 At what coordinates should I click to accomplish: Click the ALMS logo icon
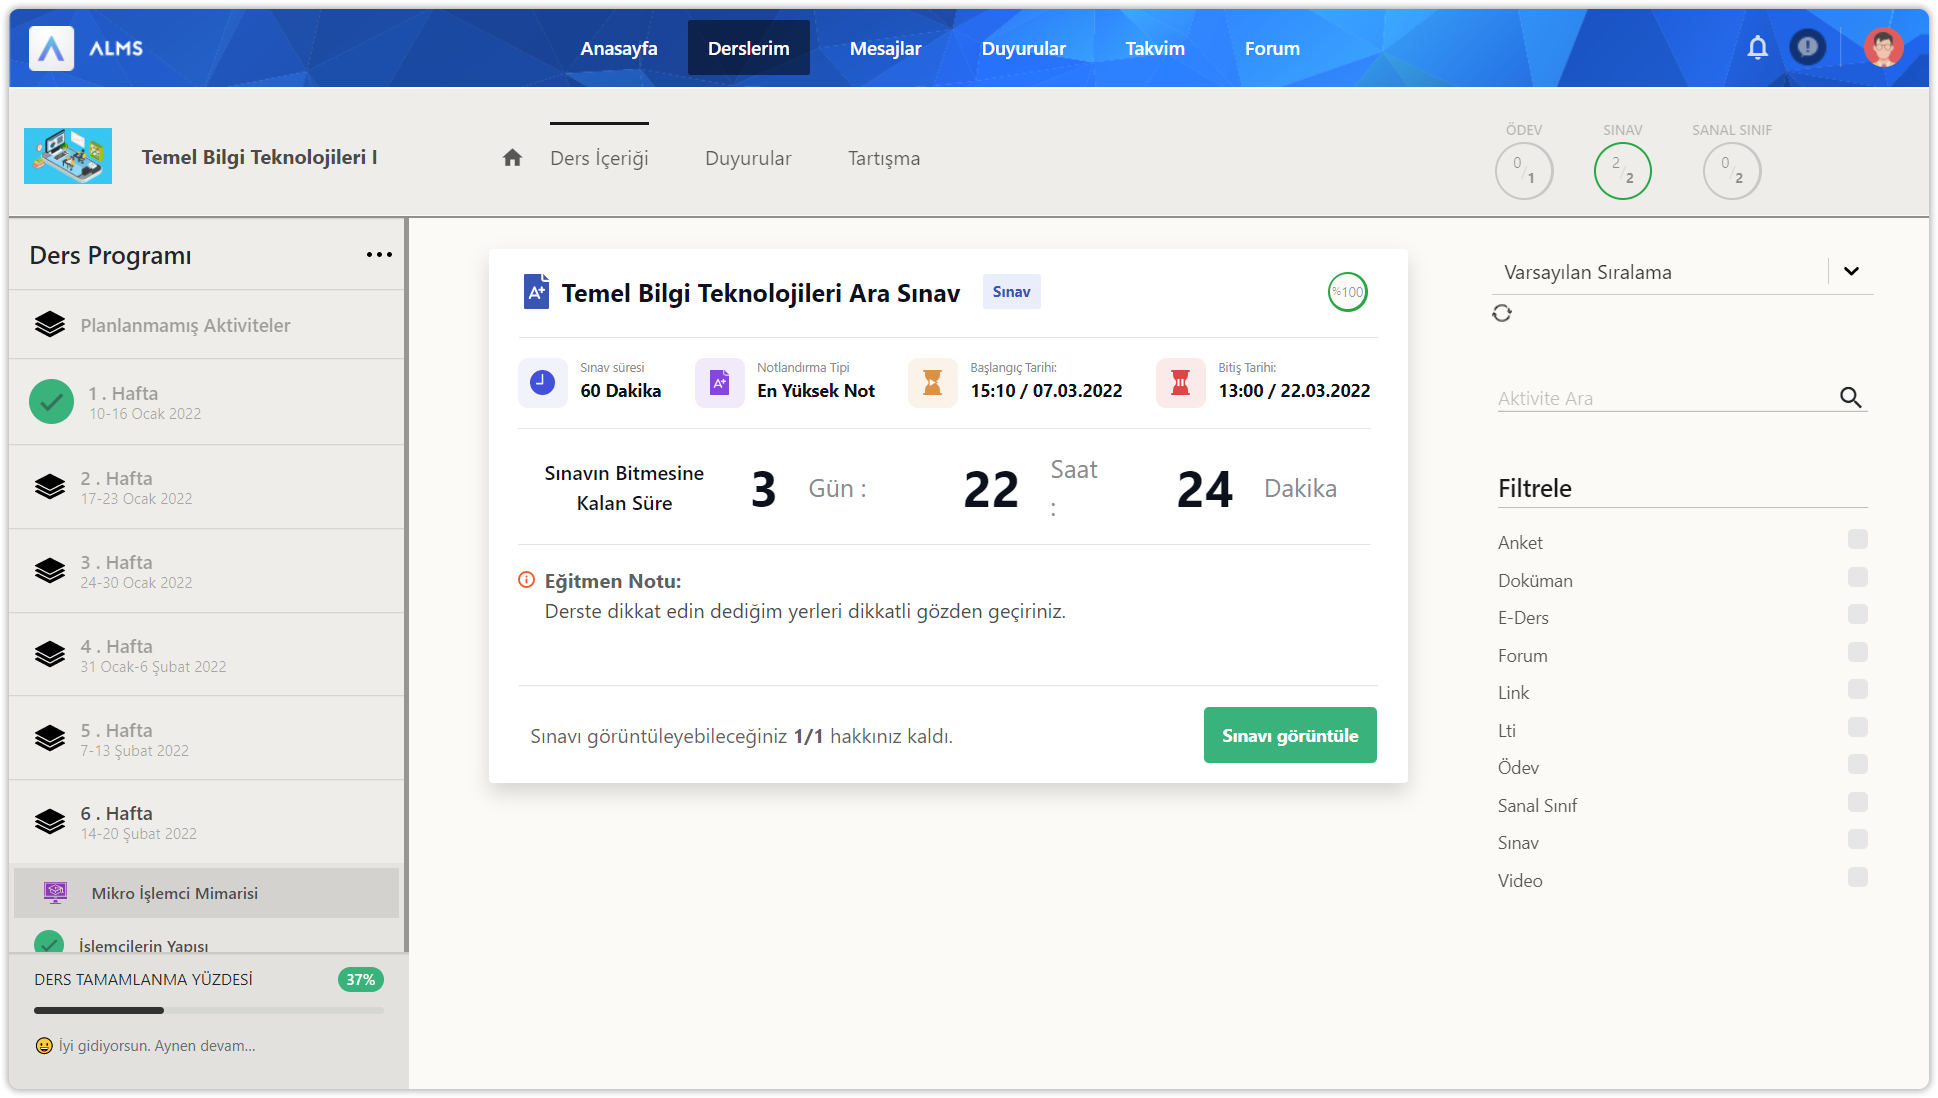pos(51,48)
